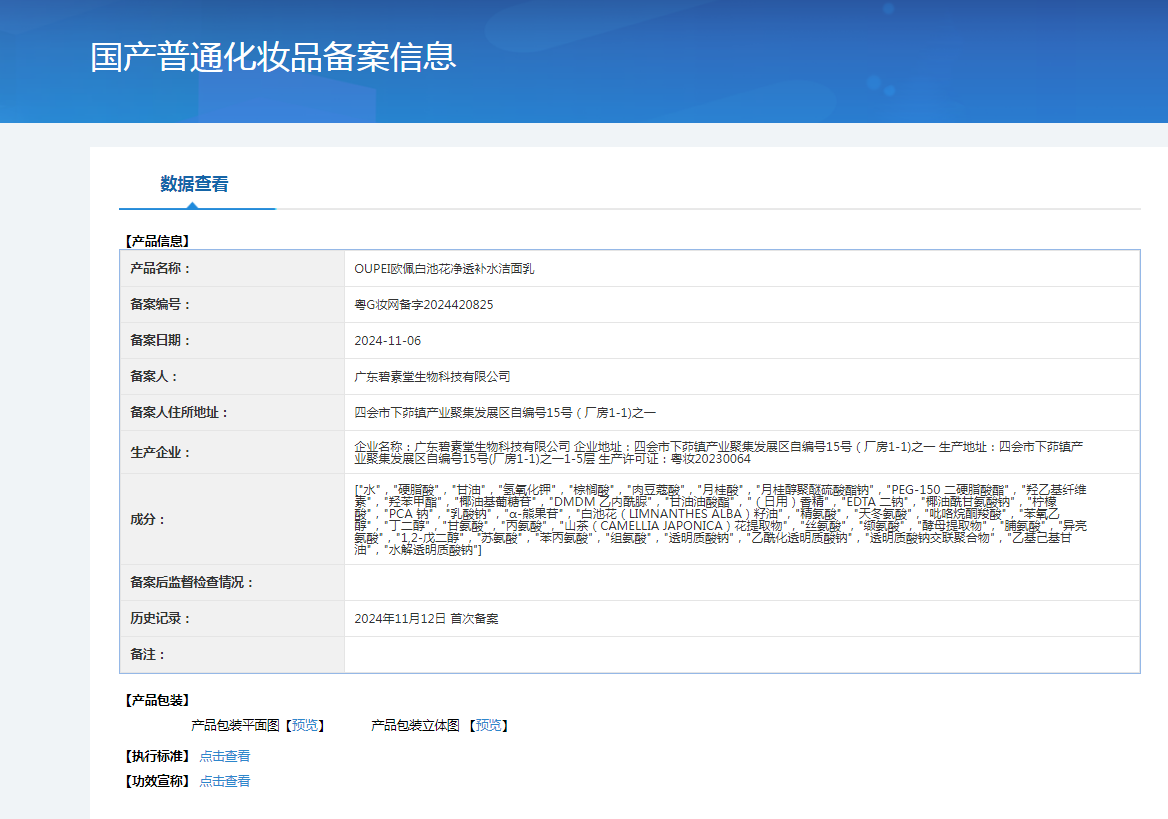
Task: Click the 【产品包装】 section heading
Action: click(155, 700)
